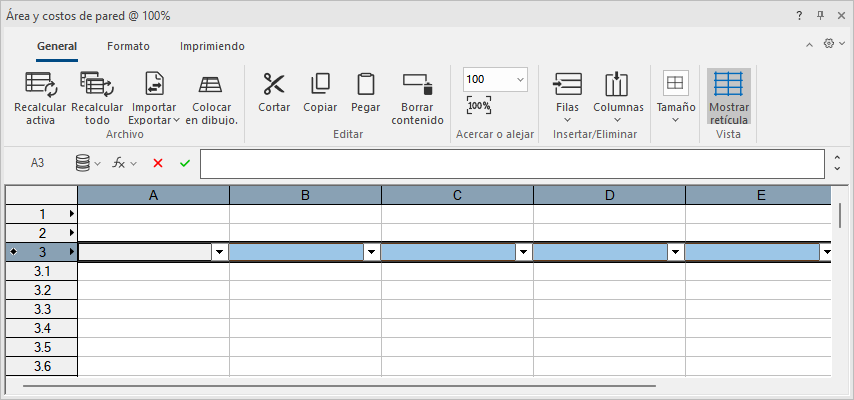Click the red X cancel entry button
This screenshot has width=854, height=400.
158,163
